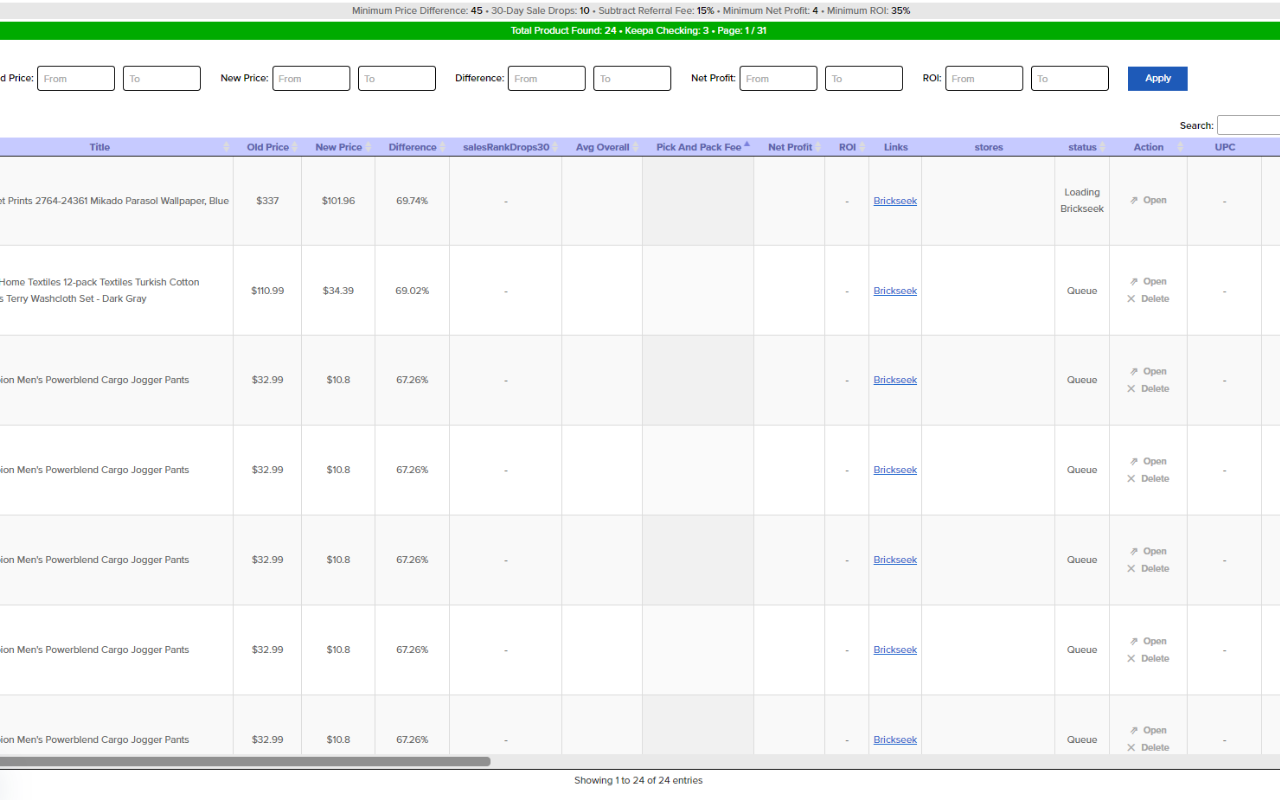Focus the ROI From field
Image resolution: width=1280 pixels, height=800 pixels.
coord(984,78)
